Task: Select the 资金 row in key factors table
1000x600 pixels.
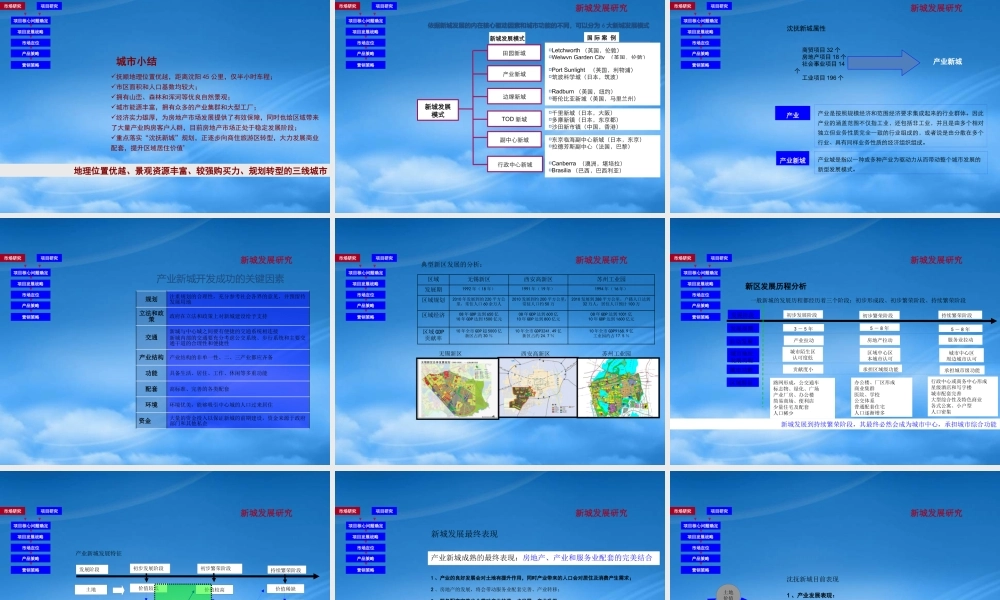Action: pyautogui.click(x=223, y=420)
